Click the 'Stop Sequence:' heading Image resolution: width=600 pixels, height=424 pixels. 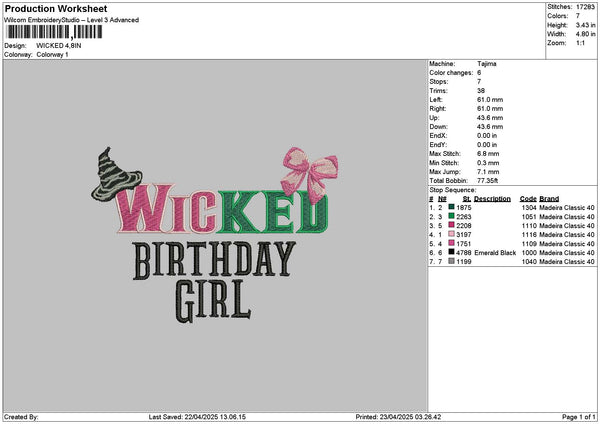point(453,190)
